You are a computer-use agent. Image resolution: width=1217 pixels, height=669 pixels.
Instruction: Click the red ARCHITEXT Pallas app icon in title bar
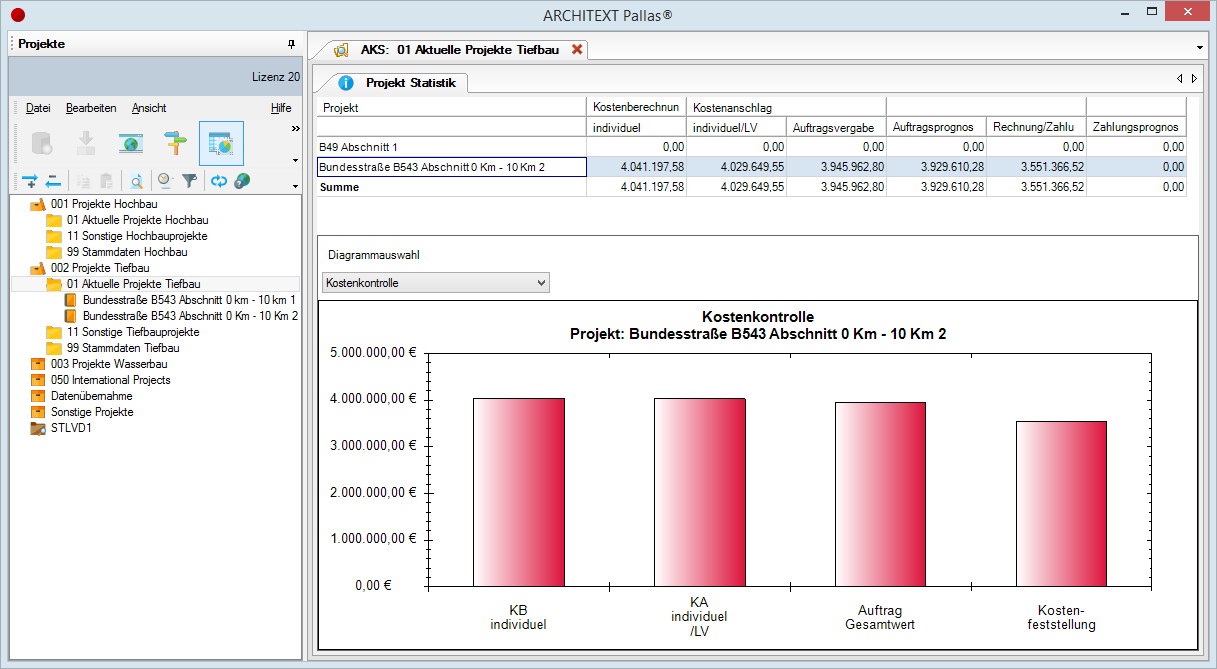coord(17,15)
